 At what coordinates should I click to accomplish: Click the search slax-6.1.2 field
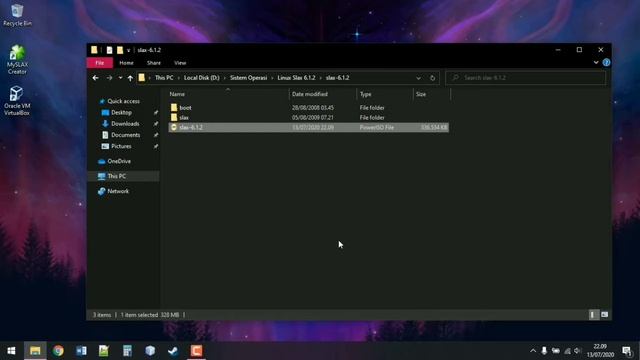pos(525,78)
